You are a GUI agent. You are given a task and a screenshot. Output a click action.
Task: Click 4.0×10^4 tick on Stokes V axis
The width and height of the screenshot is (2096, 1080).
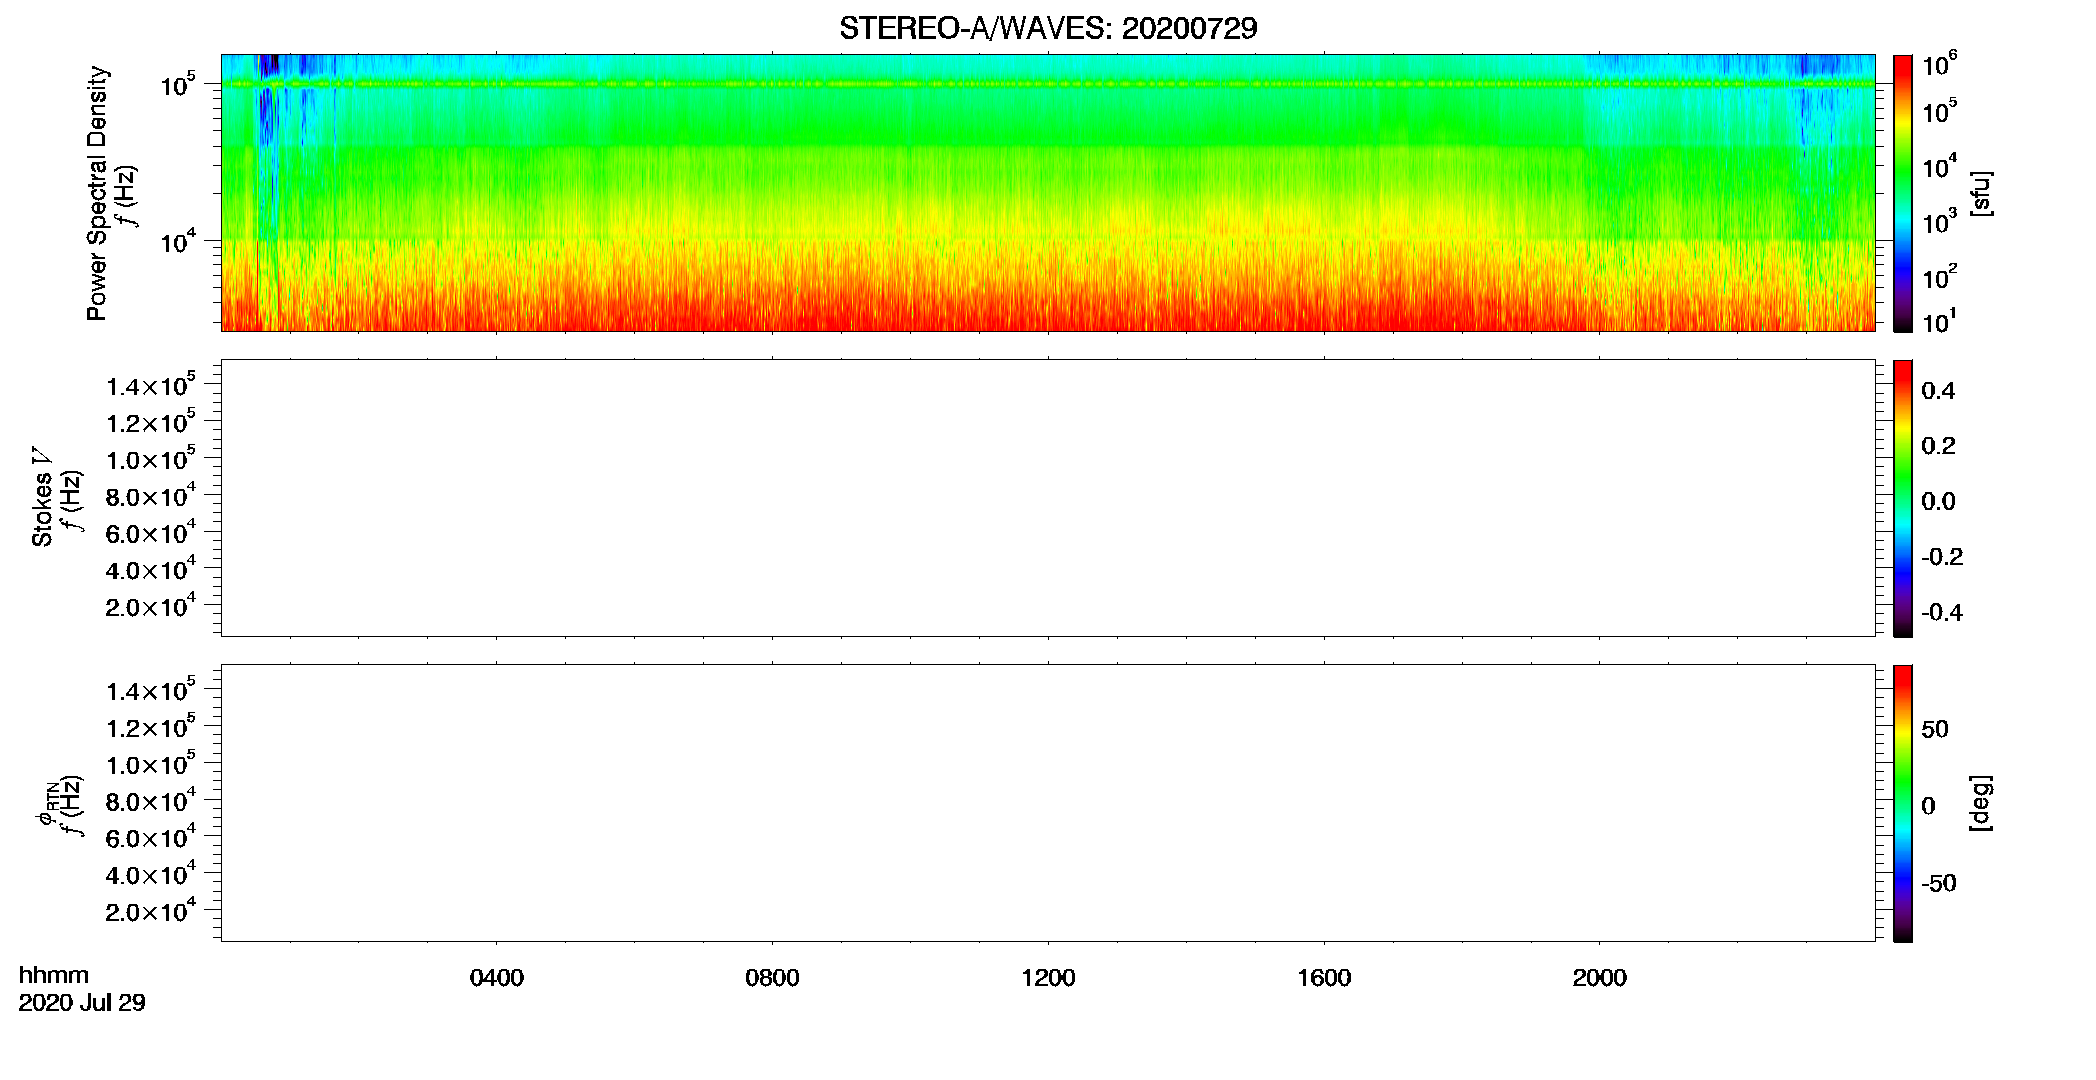point(151,570)
